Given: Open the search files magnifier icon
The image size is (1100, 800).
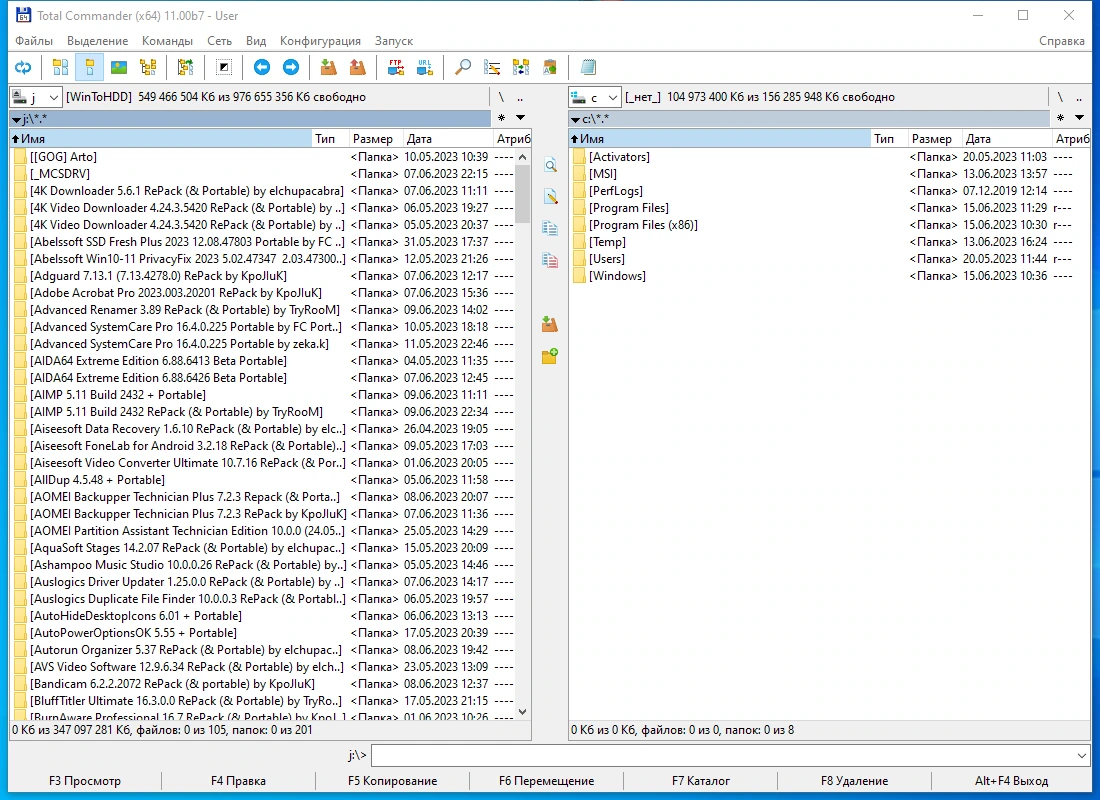Looking at the screenshot, I should [x=463, y=67].
